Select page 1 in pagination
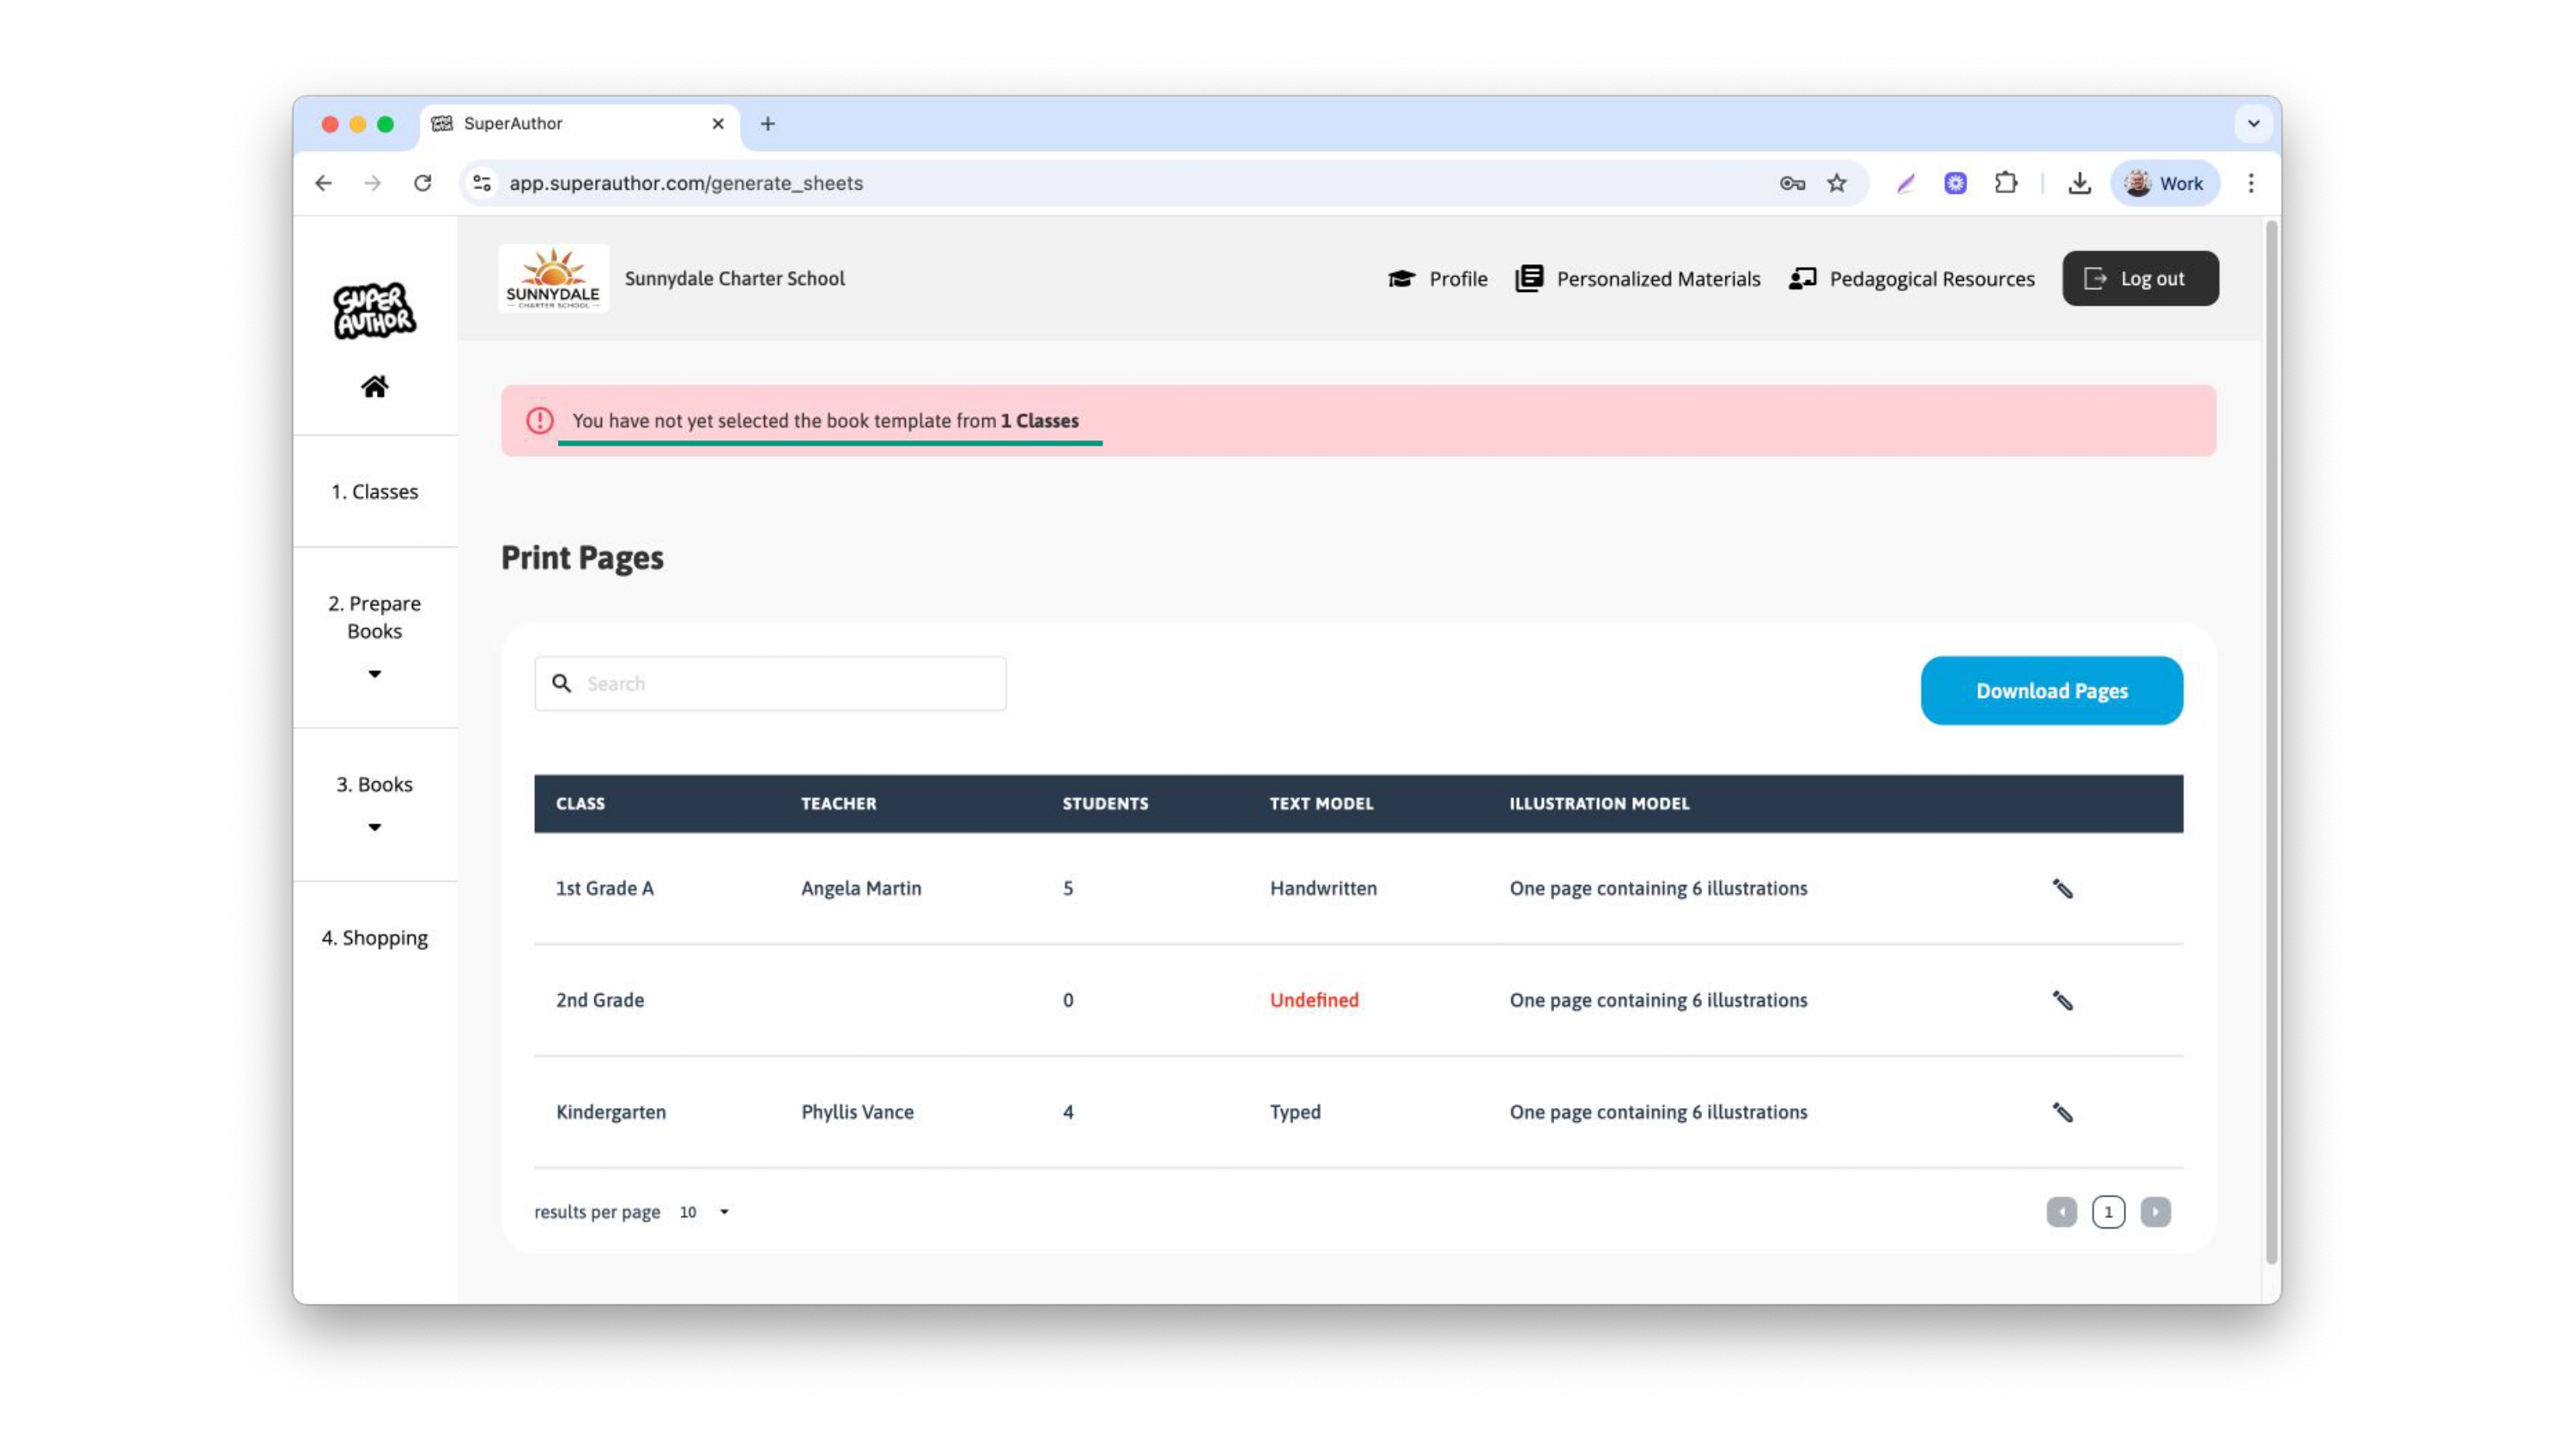The width and height of the screenshot is (2576, 1449). (x=2108, y=1211)
